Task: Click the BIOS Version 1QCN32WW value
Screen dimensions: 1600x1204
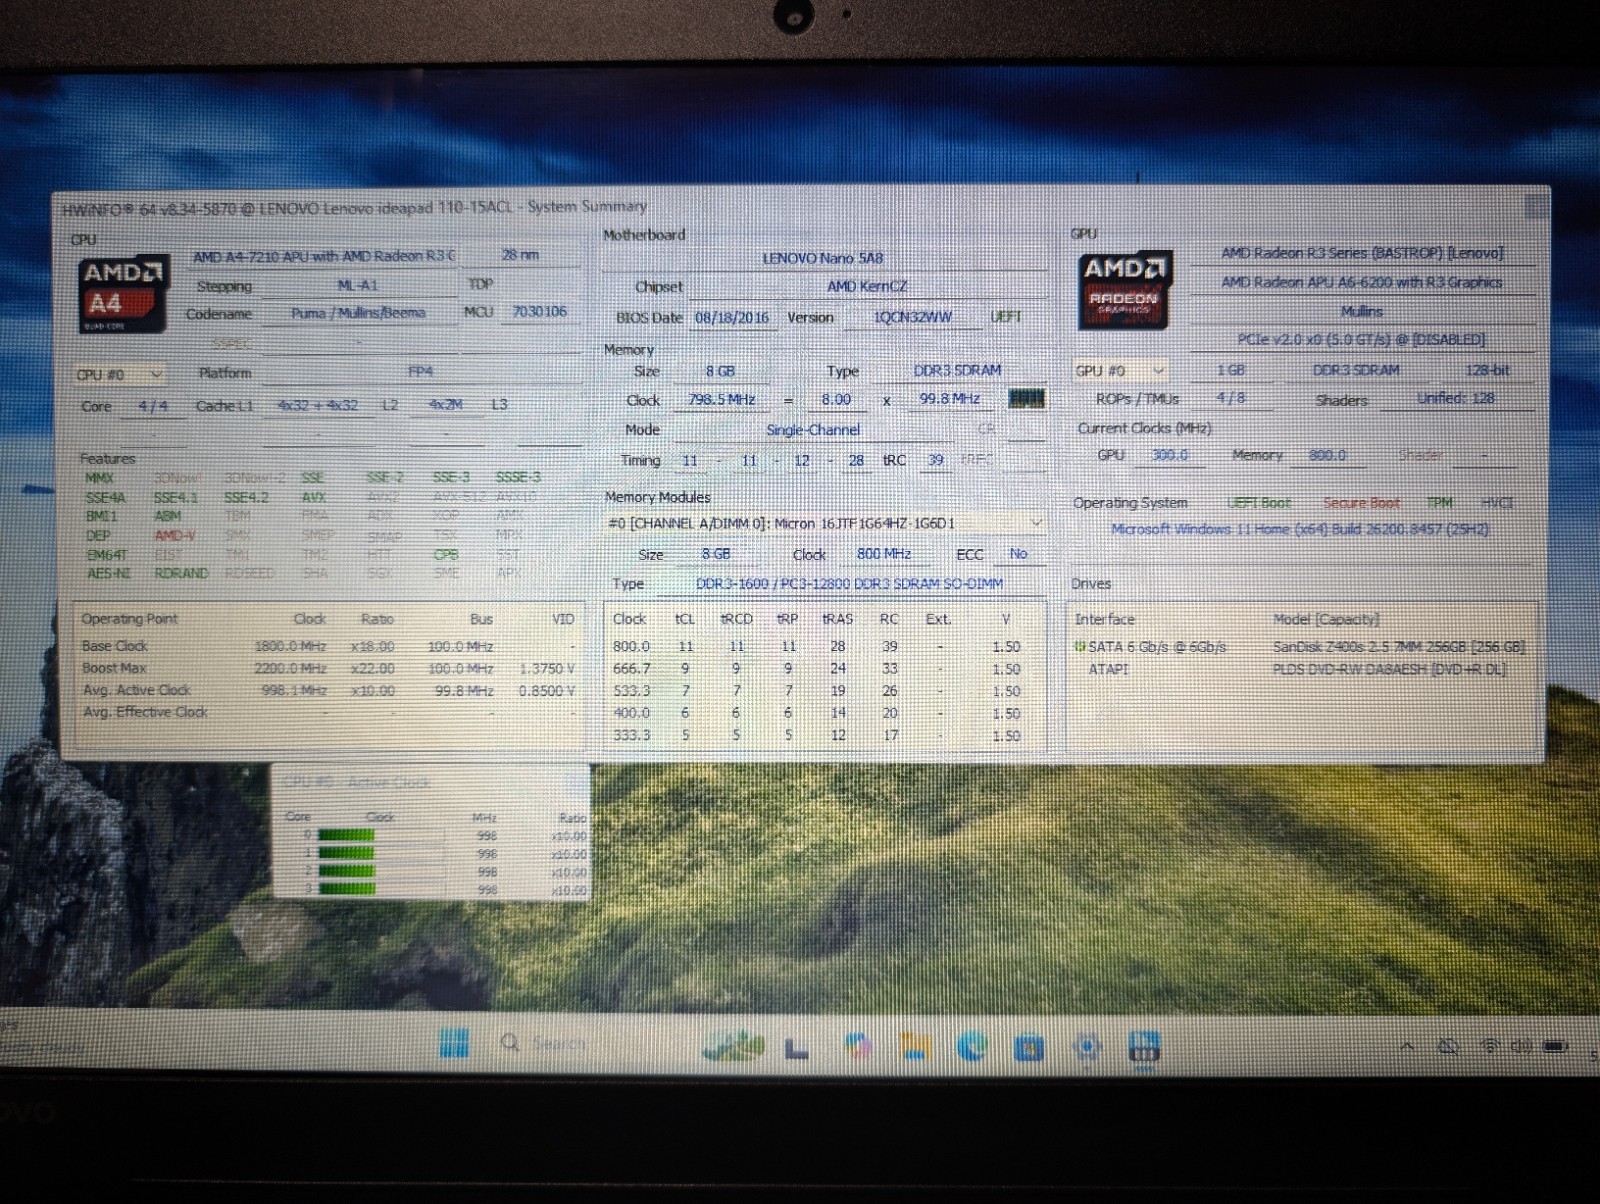Action: pos(913,317)
